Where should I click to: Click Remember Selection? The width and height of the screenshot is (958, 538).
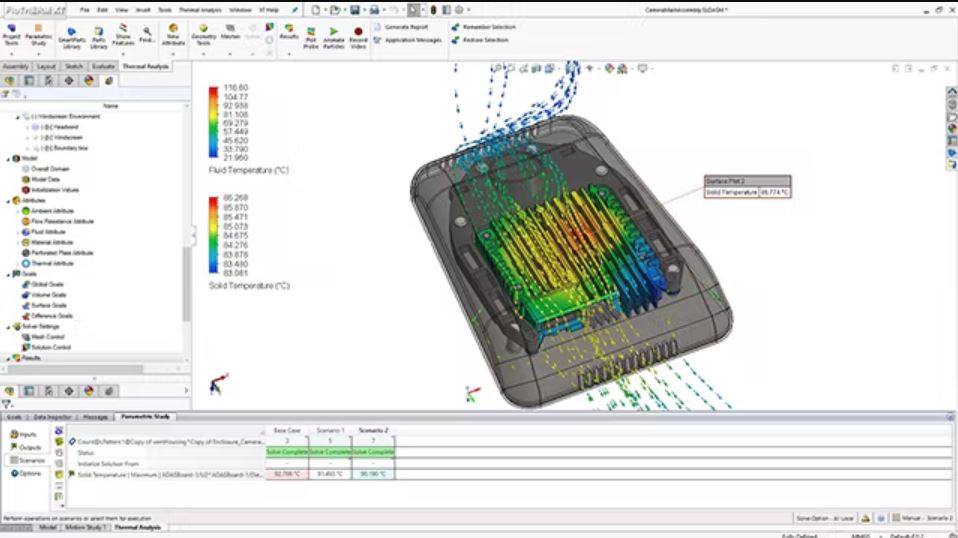[484, 27]
